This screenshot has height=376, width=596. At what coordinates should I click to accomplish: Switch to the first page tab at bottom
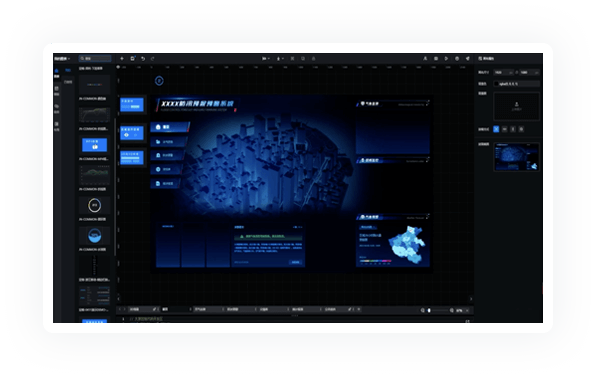144,309
